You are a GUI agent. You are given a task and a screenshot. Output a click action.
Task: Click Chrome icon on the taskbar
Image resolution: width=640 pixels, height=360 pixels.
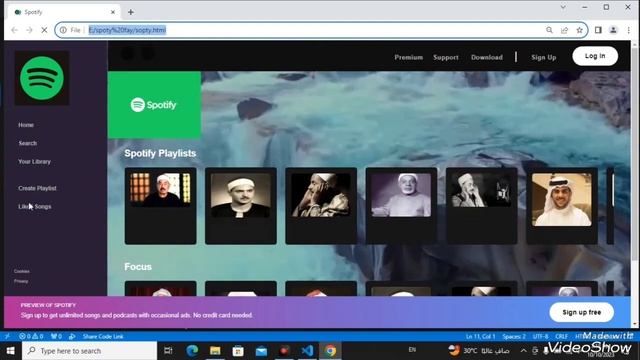pos(330,351)
